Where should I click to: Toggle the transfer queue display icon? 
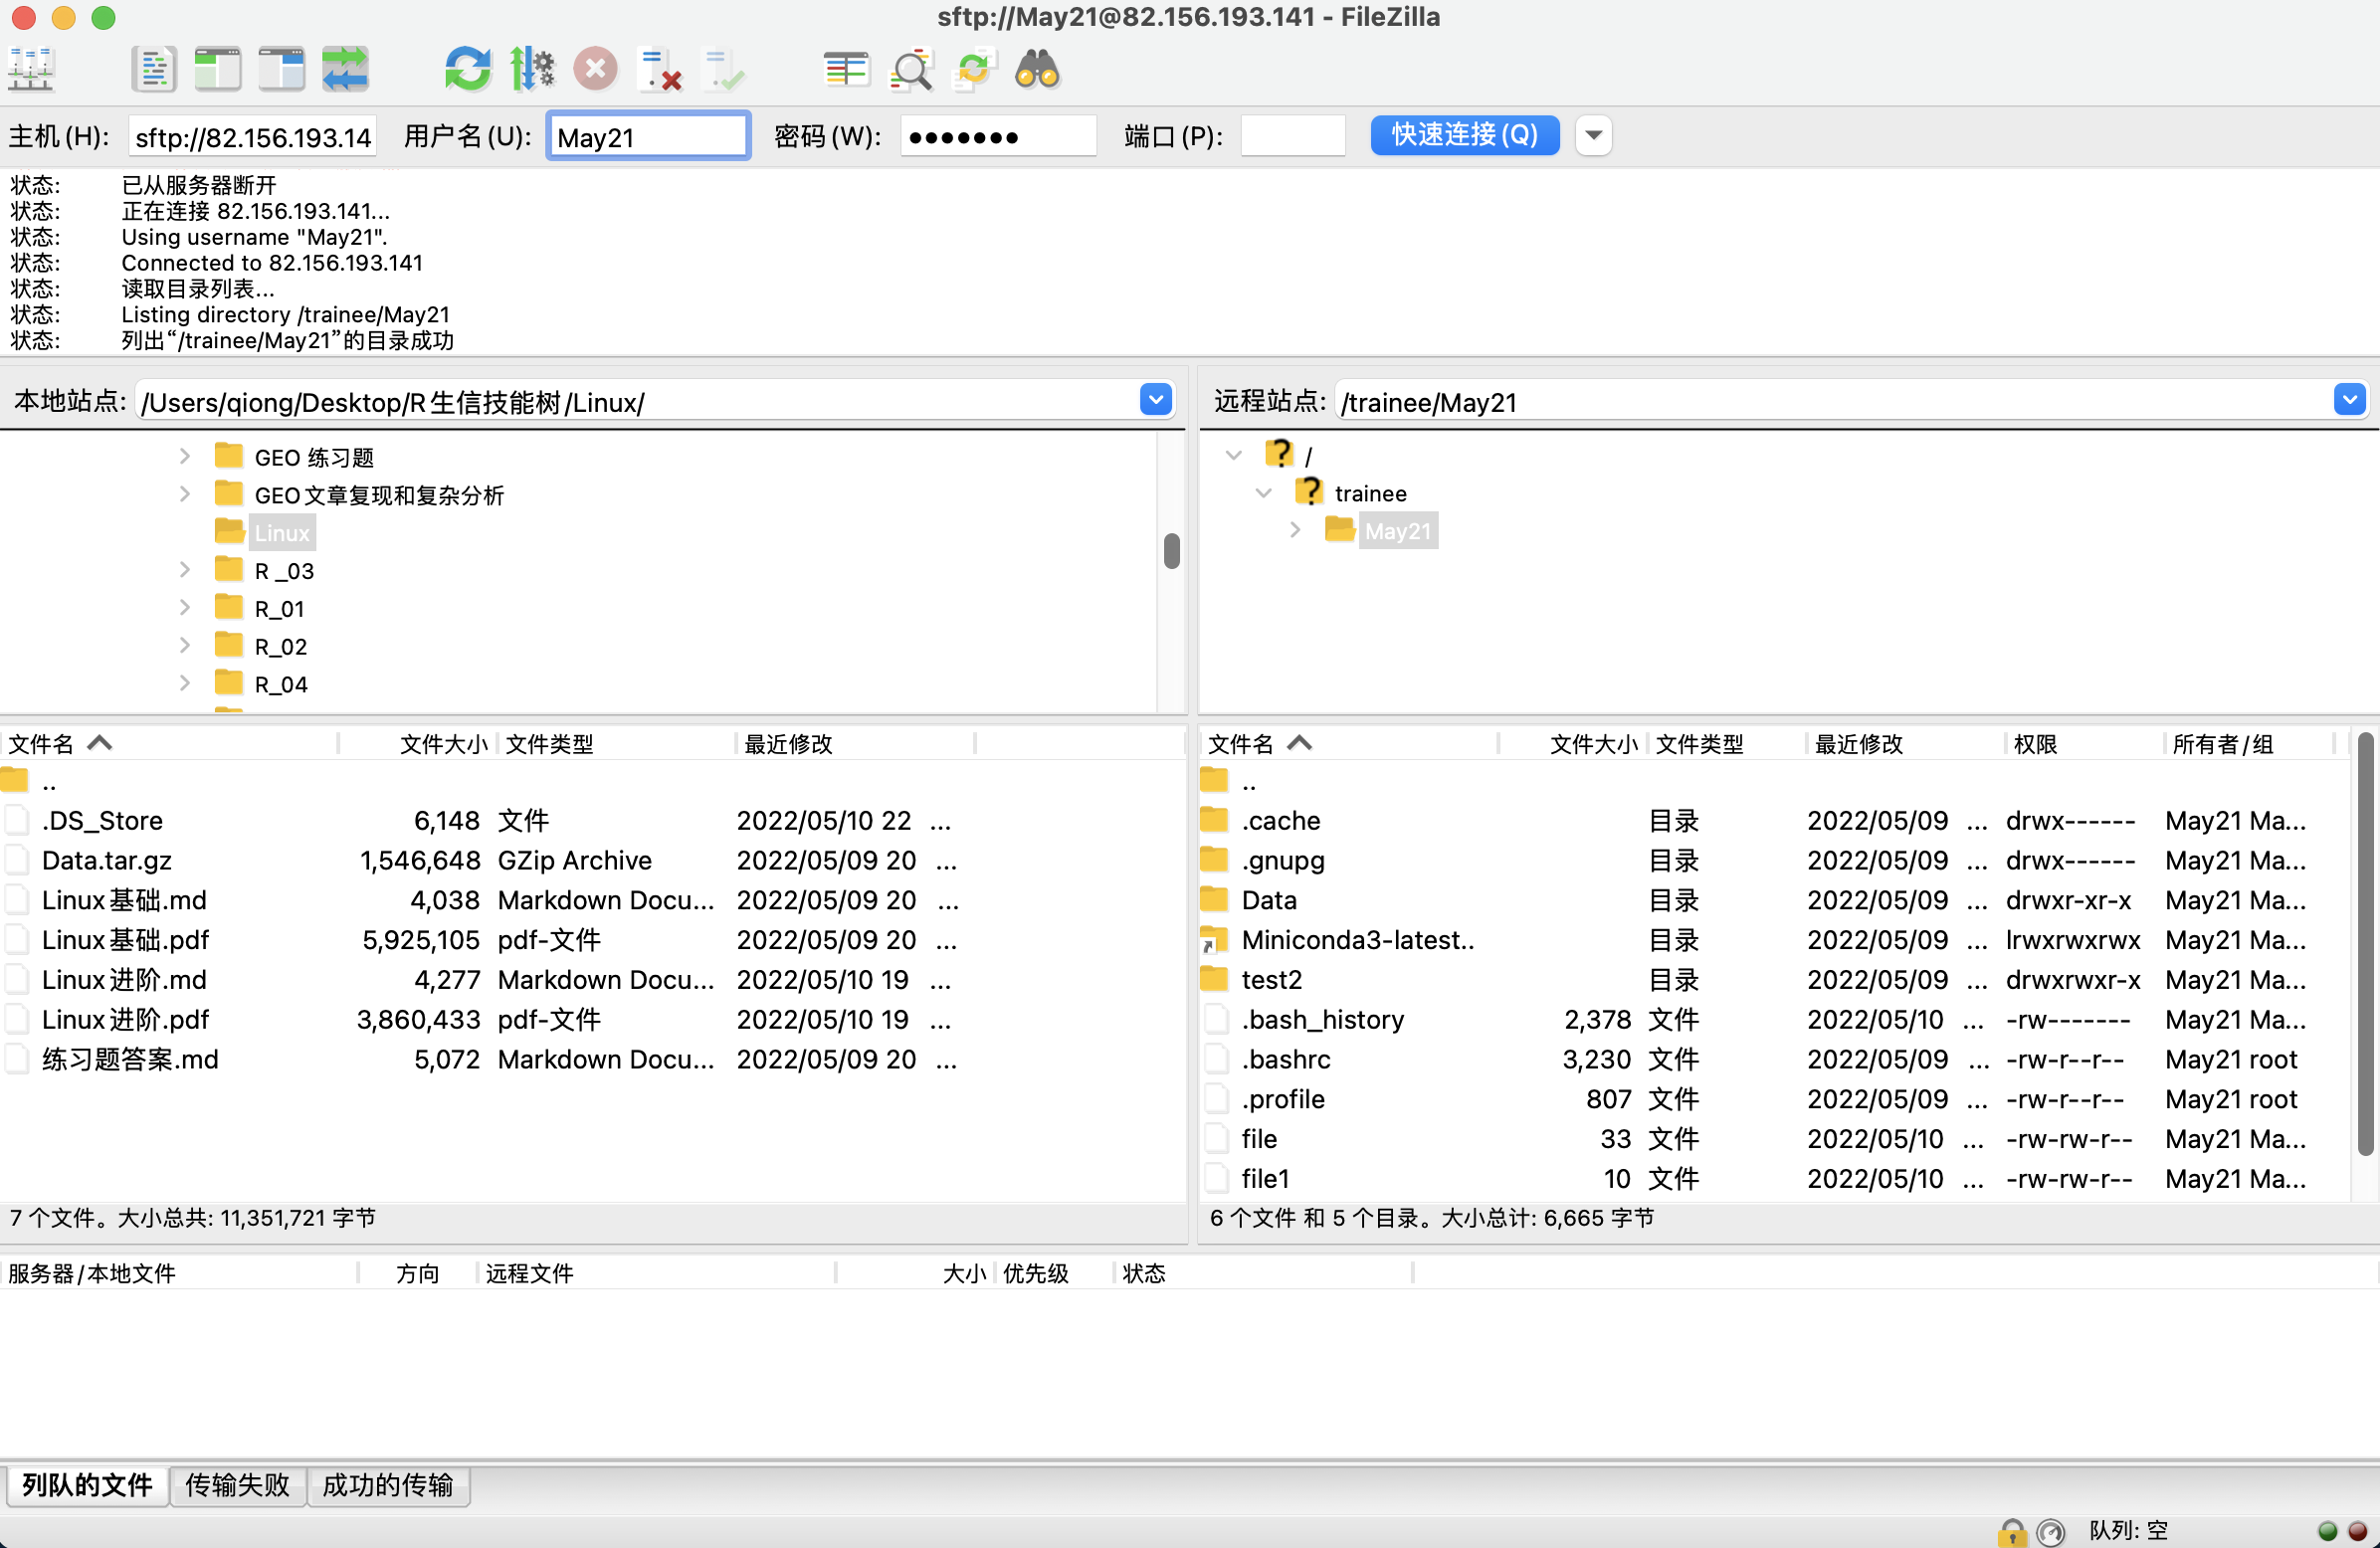345,70
